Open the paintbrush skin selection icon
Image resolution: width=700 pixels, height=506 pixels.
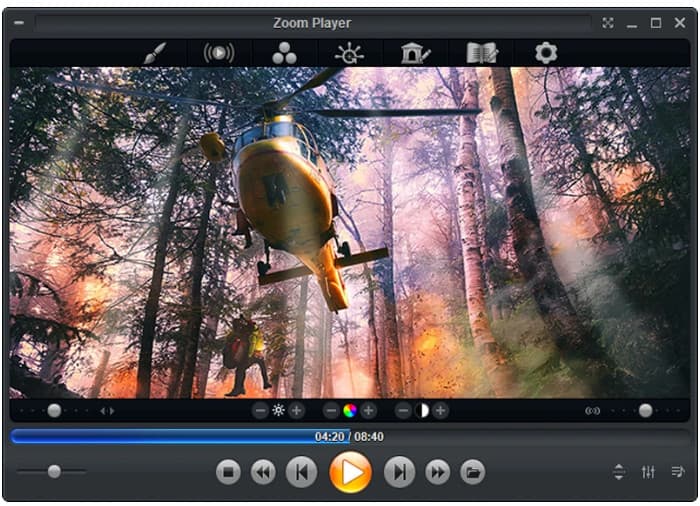tap(155, 53)
